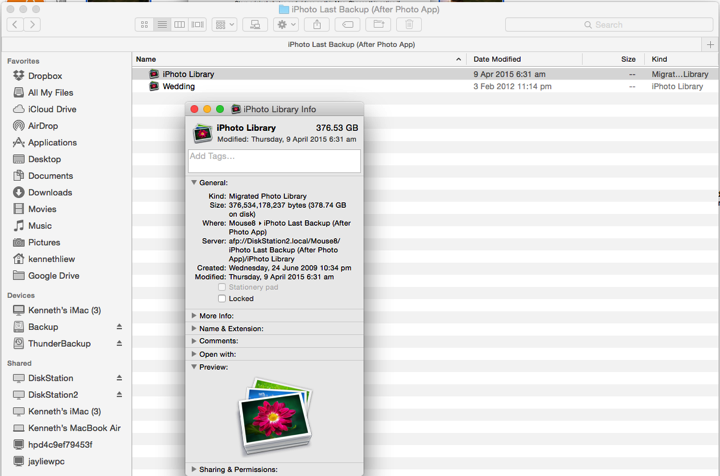Click the iPhoto Library preview image
The height and width of the screenshot is (476, 720).
tap(275, 416)
